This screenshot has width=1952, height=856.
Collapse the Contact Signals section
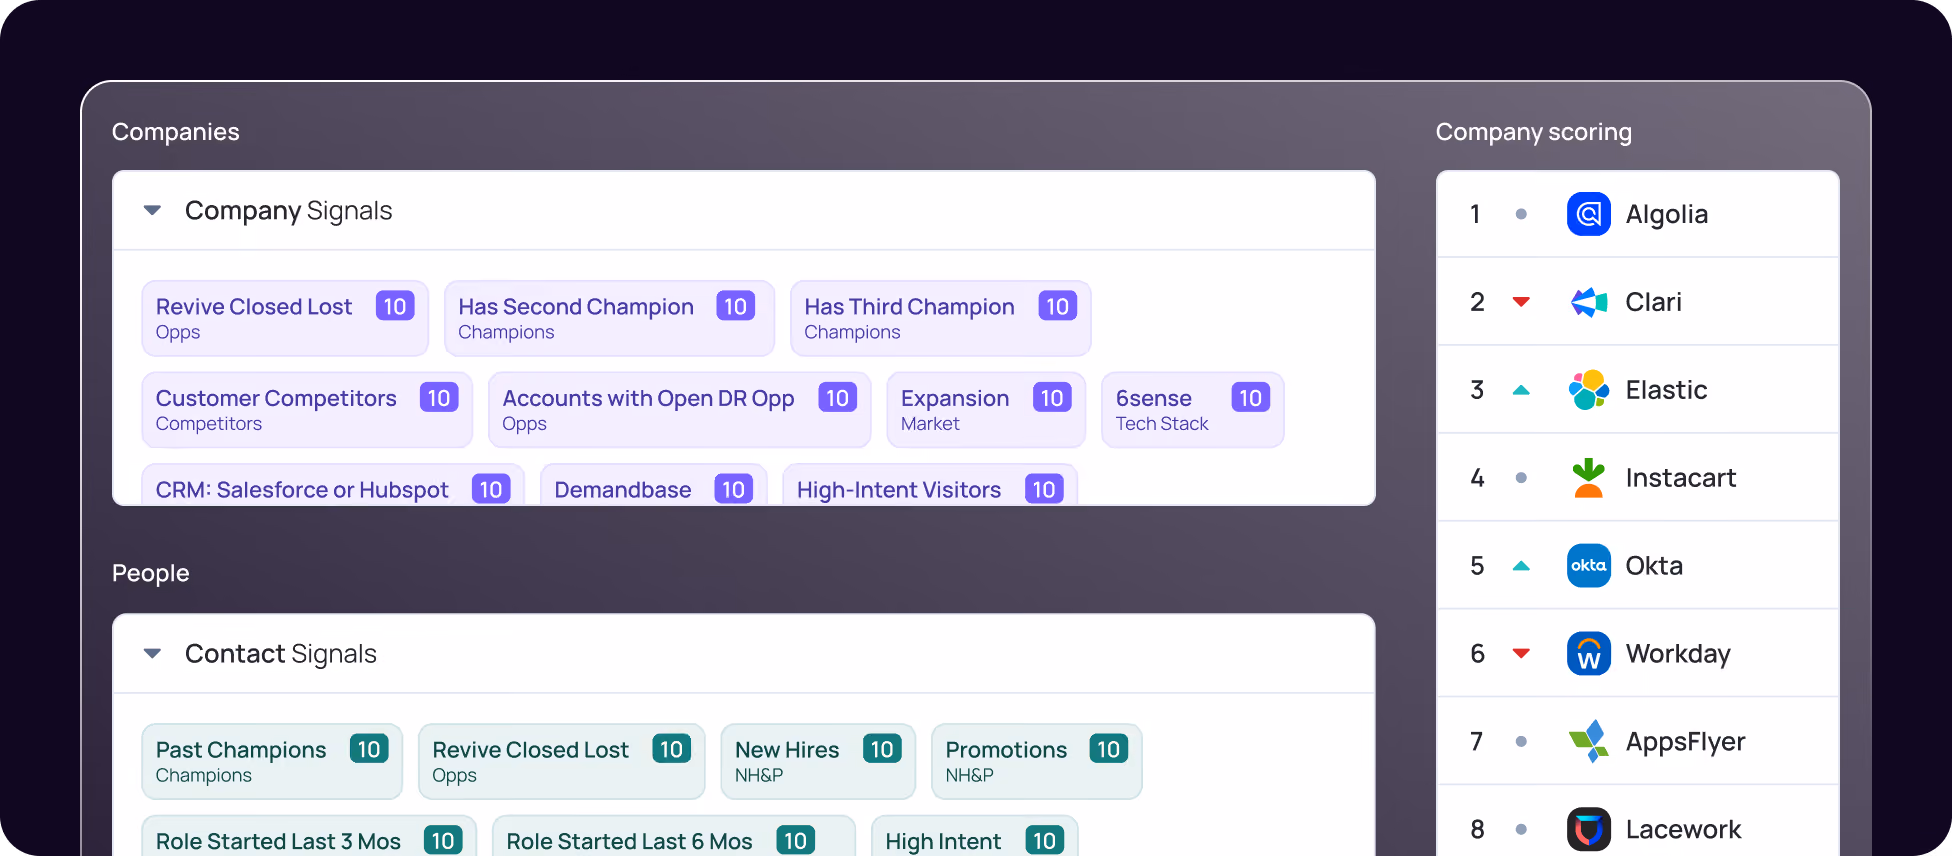[x=152, y=653]
